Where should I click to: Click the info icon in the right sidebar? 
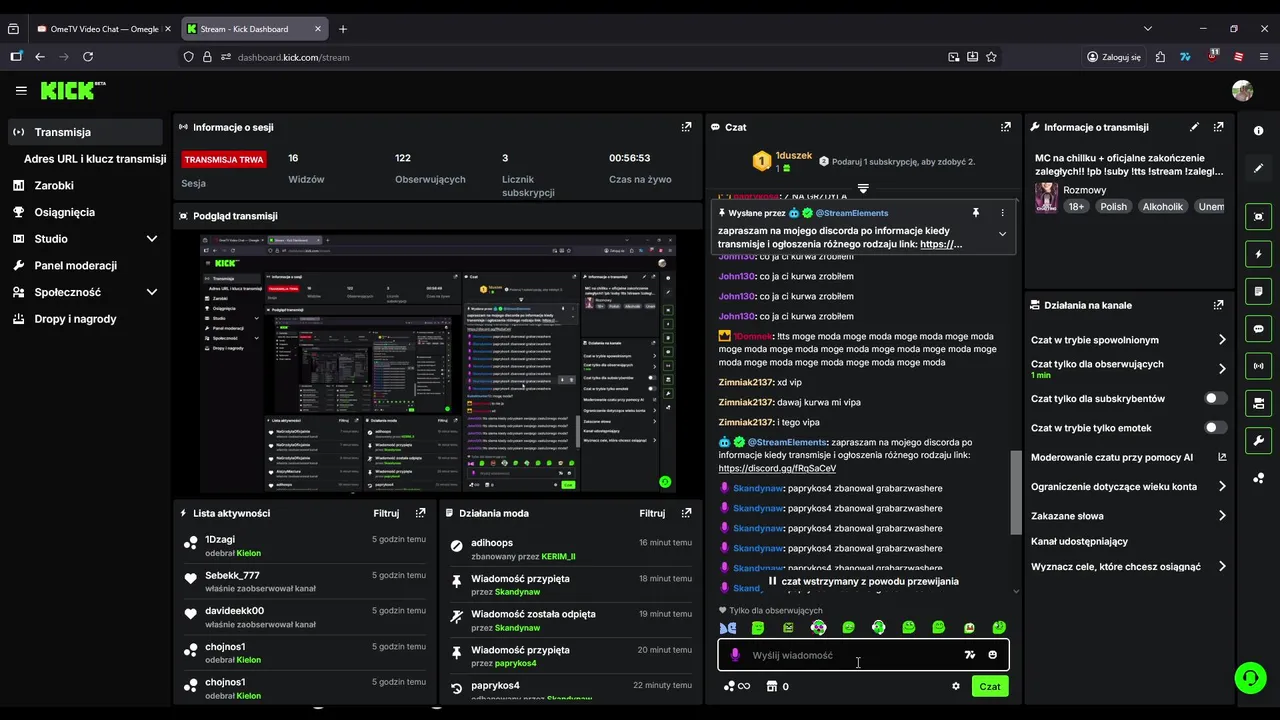pos(1258,131)
